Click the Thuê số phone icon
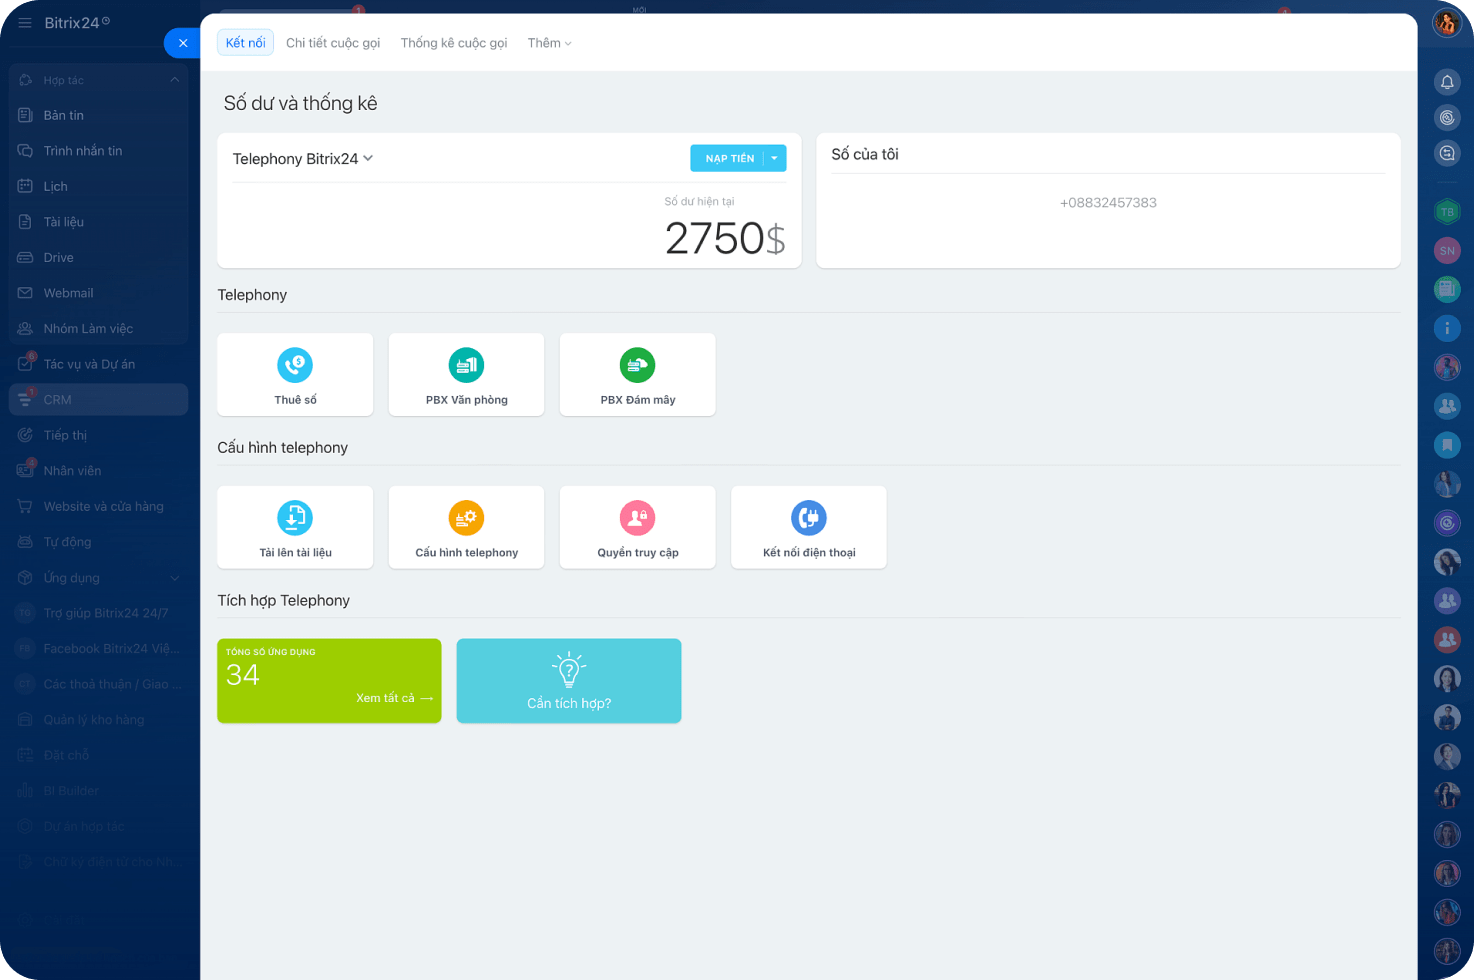The image size is (1474, 980). click(295, 365)
